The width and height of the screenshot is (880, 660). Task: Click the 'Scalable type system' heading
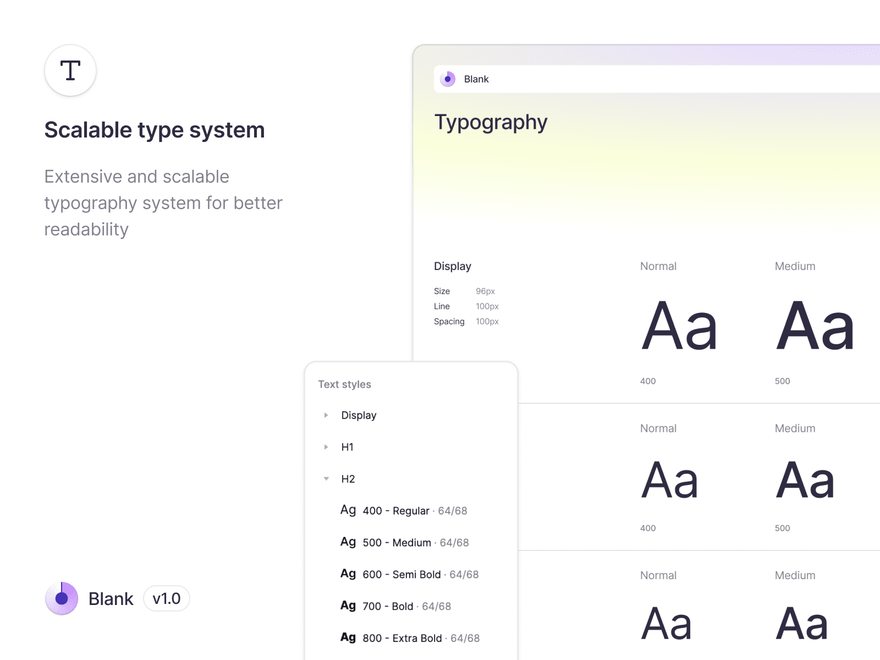point(154,130)
